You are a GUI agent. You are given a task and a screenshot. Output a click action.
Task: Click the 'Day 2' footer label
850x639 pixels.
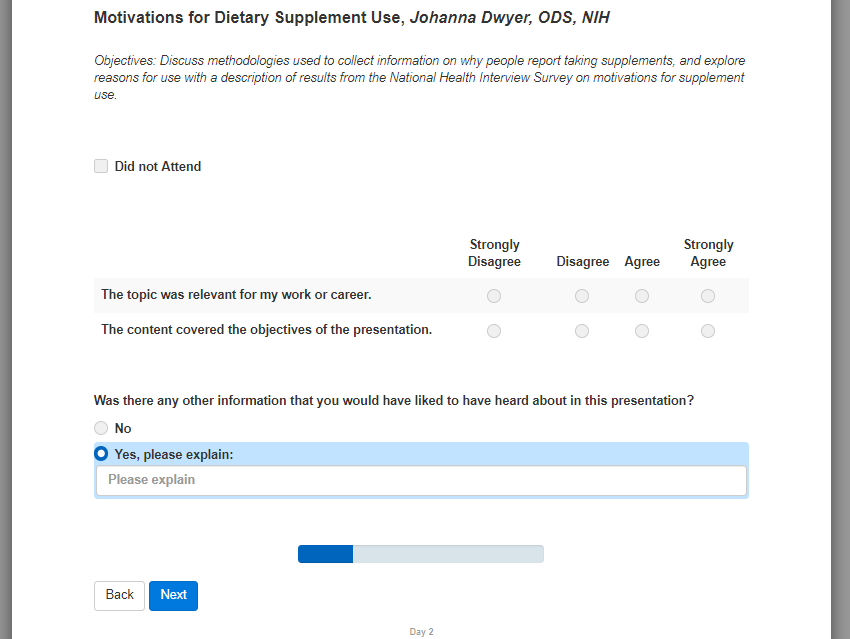[421, 632]
